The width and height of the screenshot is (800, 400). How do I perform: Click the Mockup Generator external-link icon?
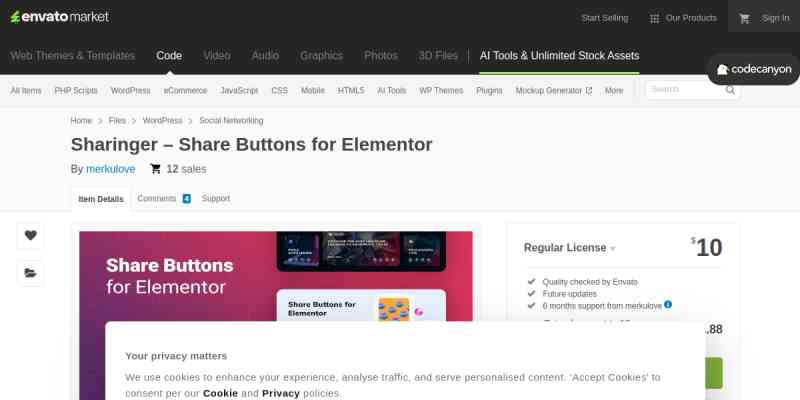click(589, 90)
